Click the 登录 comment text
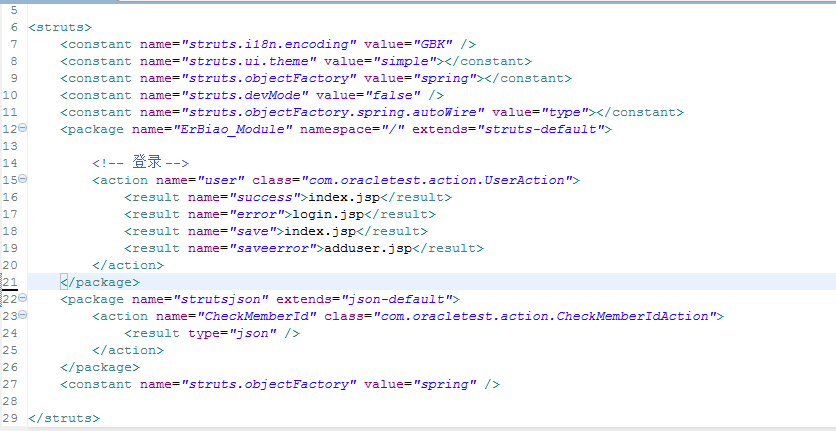Screen dimensions: 836x431 tap(146, 163)
